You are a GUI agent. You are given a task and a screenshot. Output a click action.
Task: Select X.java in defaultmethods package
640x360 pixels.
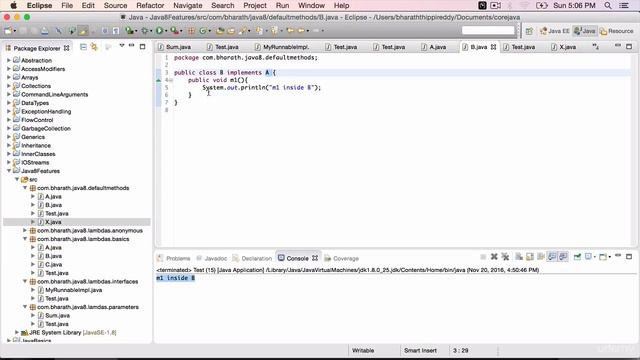(x=53, y=222)
